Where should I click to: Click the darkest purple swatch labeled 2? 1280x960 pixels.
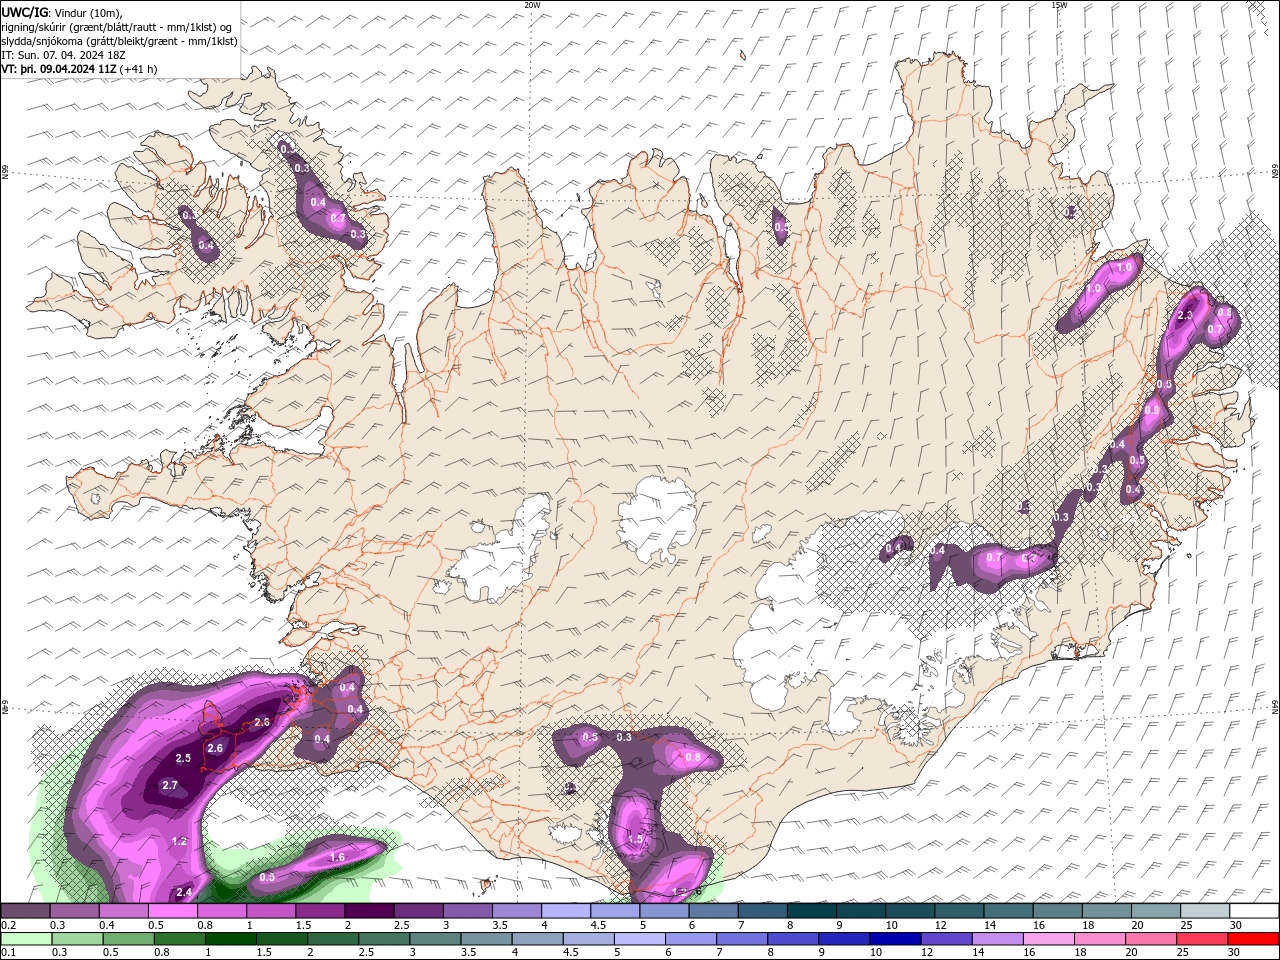pos(368,911)
